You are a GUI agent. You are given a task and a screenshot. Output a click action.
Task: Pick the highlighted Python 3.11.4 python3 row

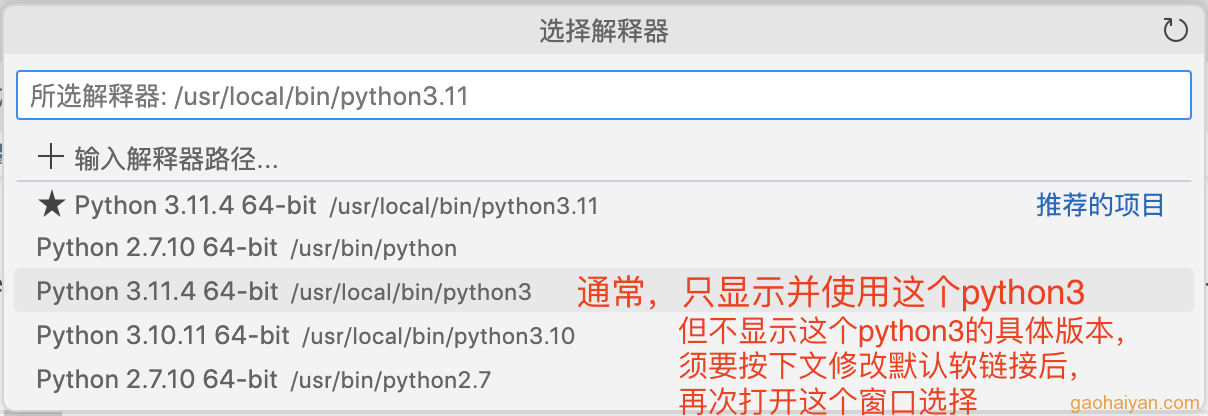(x=604, y=291)
